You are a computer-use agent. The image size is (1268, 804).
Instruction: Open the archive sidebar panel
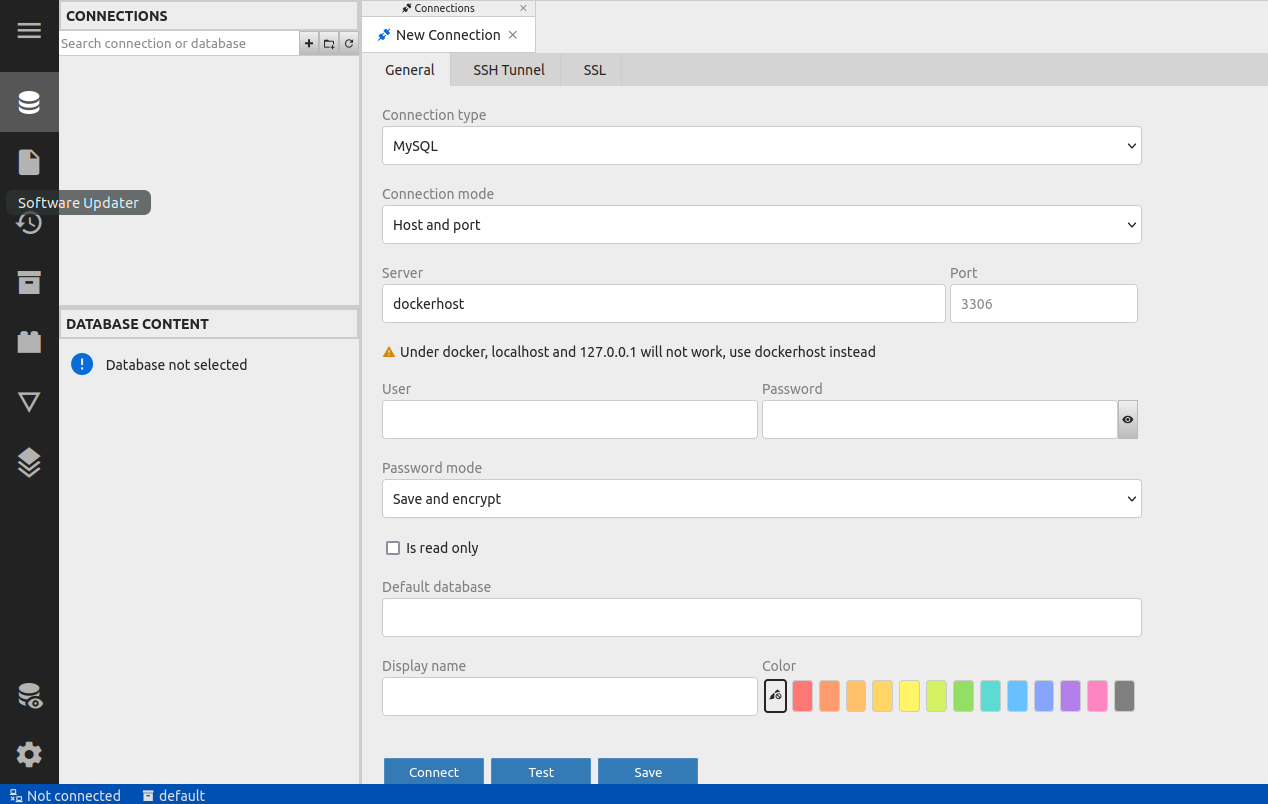29,282
